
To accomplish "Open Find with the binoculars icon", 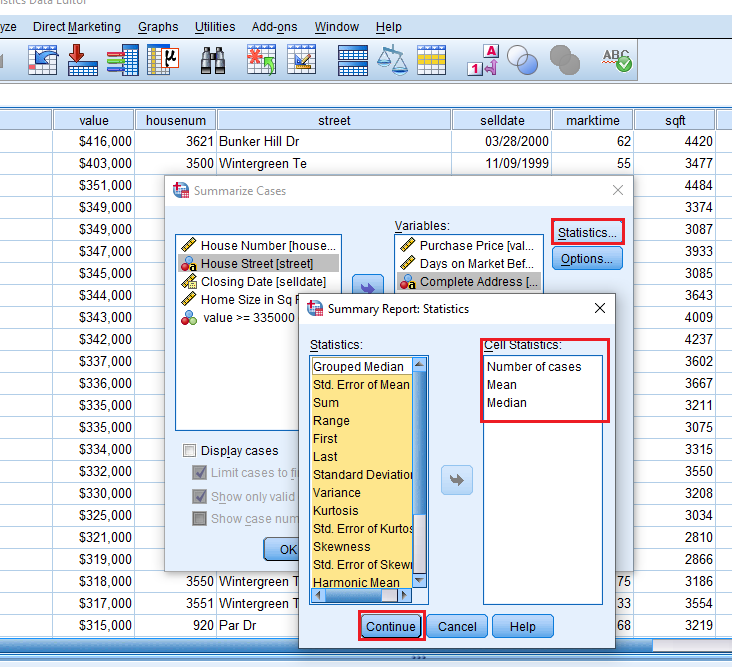I will pos(212,61).
